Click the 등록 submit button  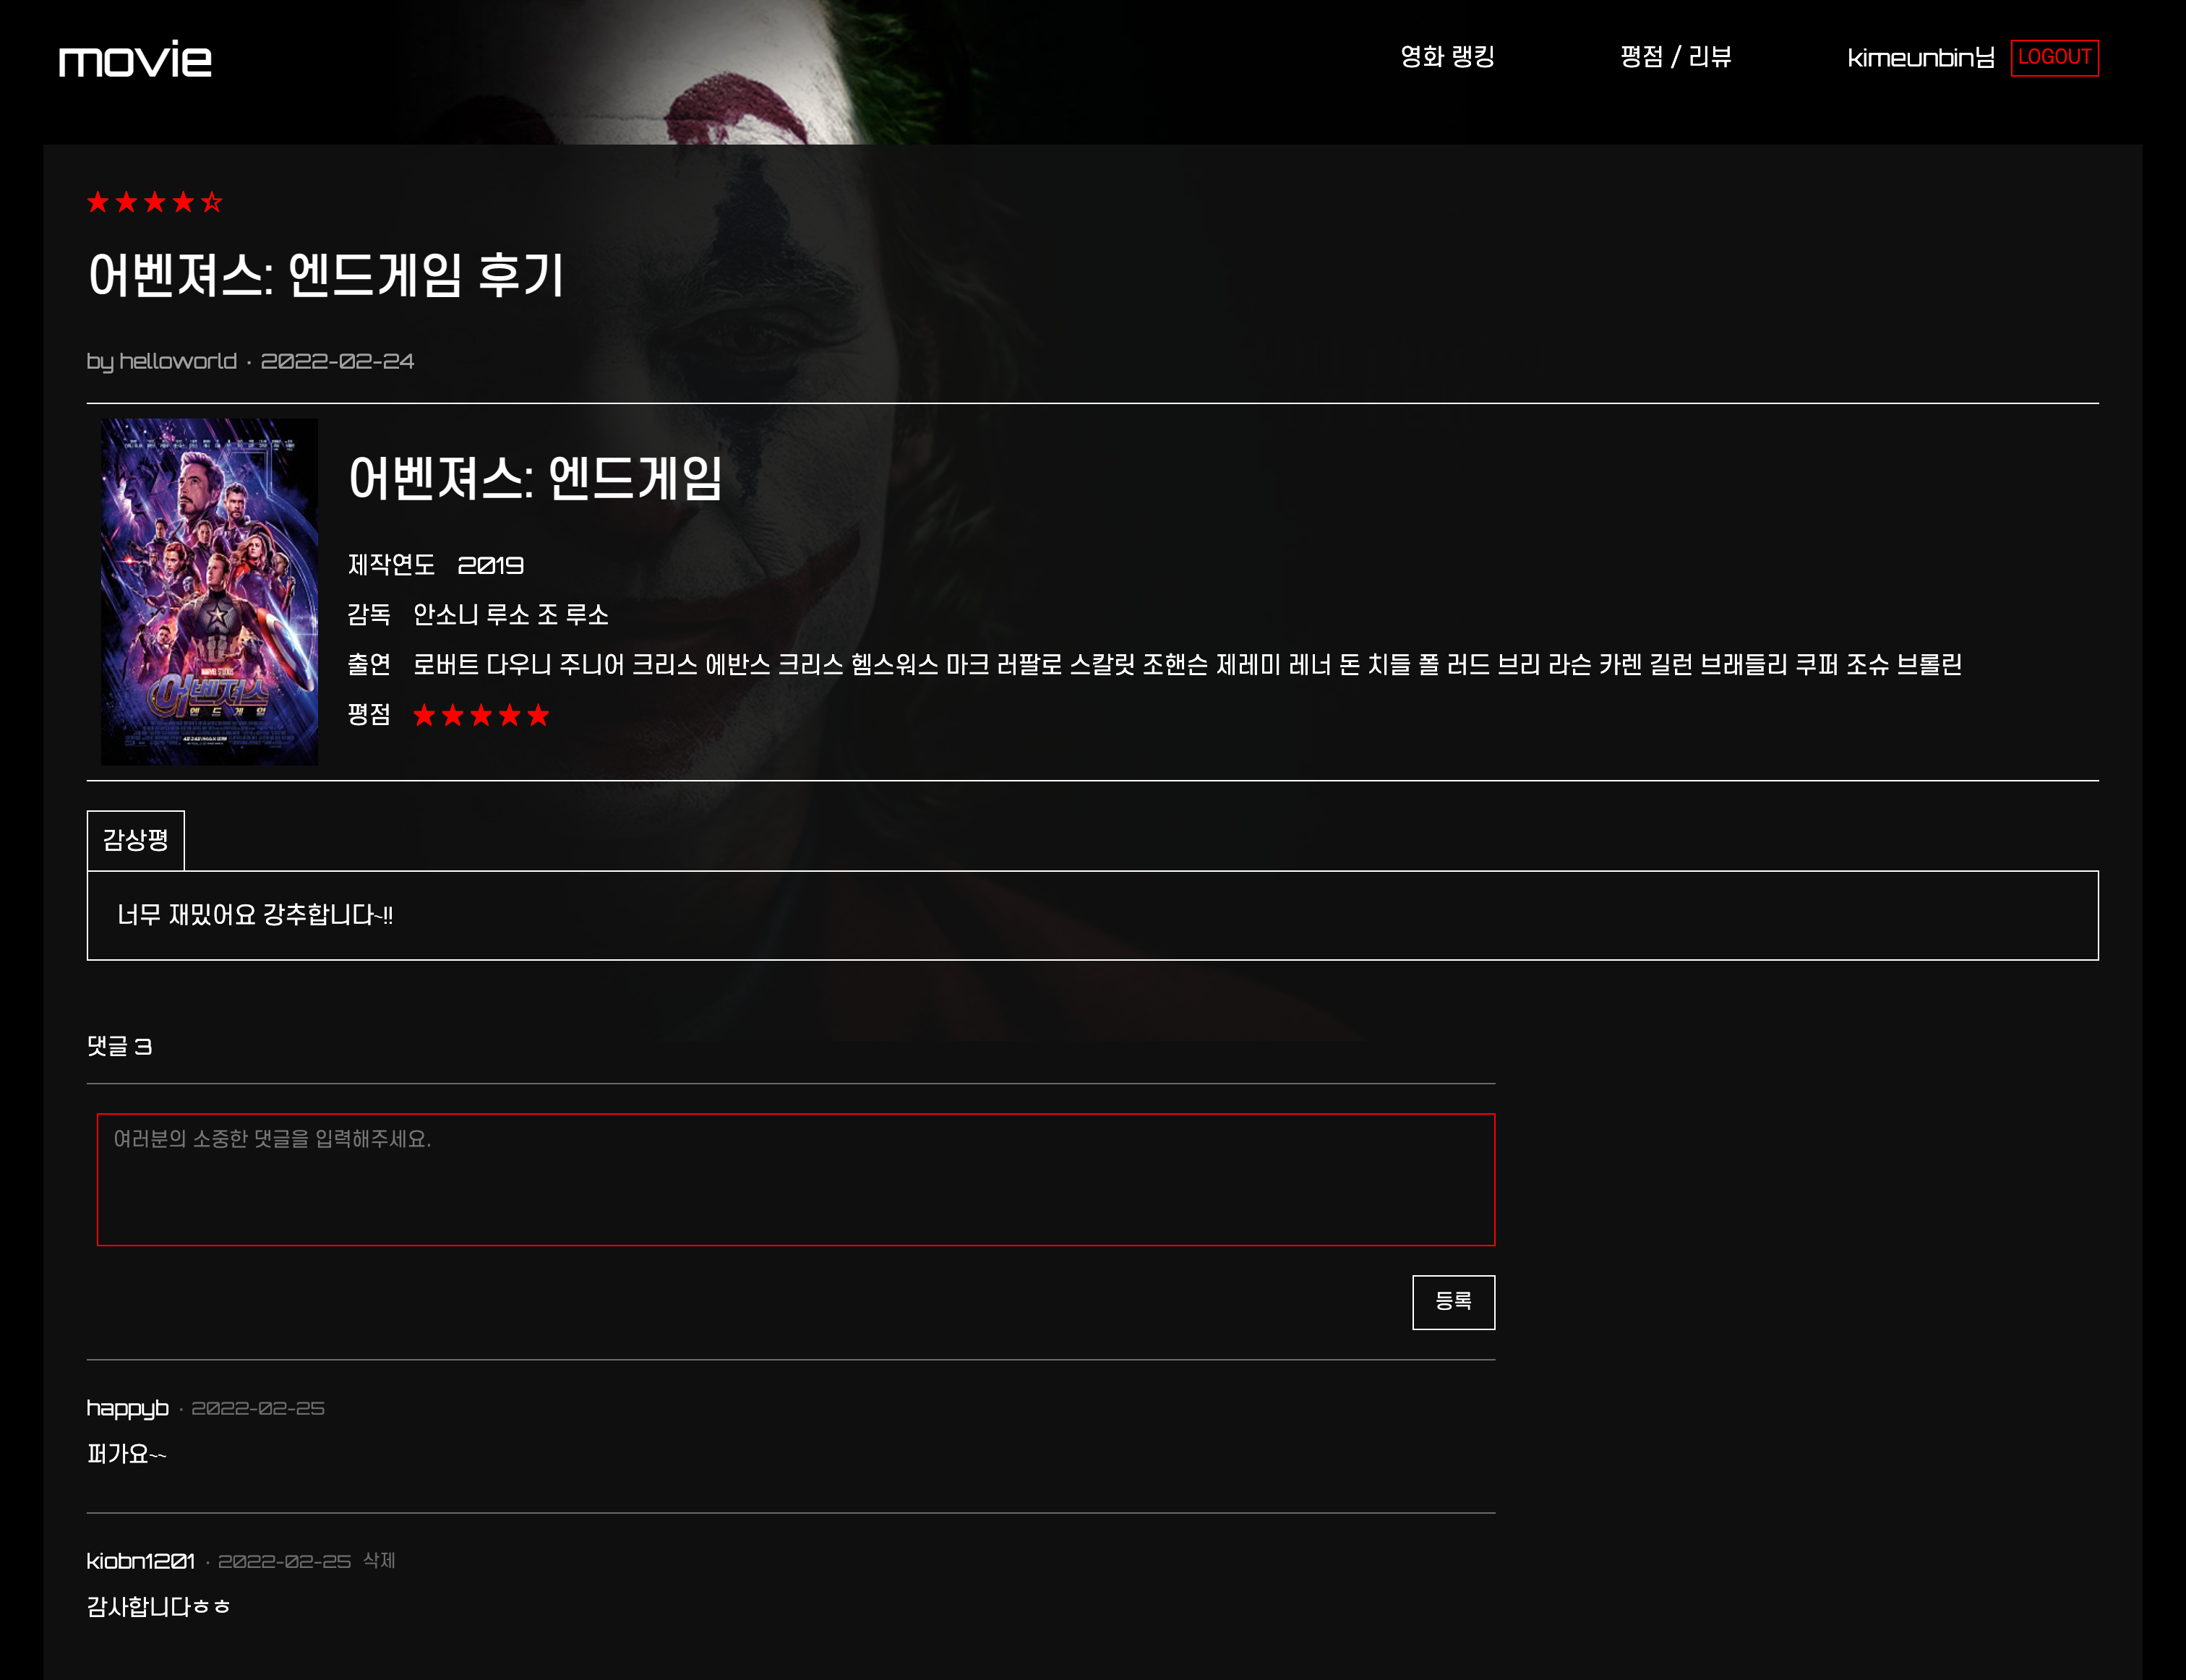[x=1453, y=1302]
